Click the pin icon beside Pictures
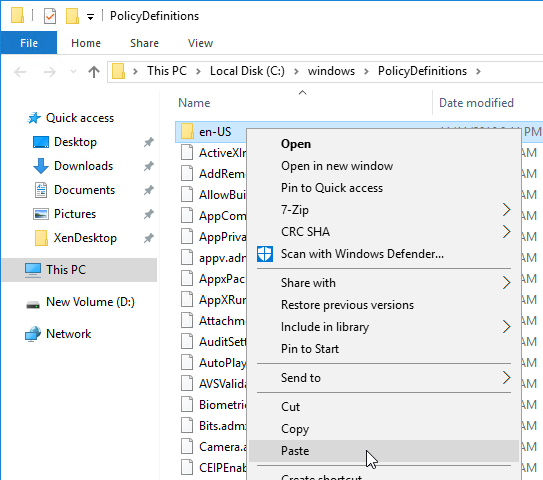 pyautogui.click(x=149, y=214)
